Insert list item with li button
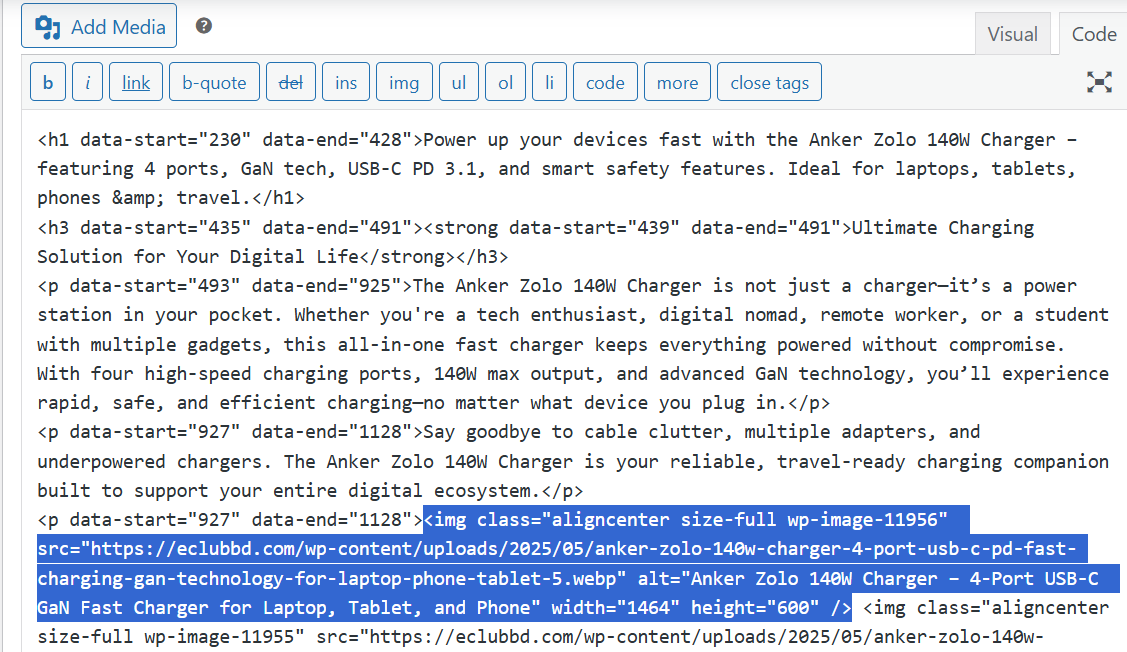1127x652 pixels. pos(549,82)
